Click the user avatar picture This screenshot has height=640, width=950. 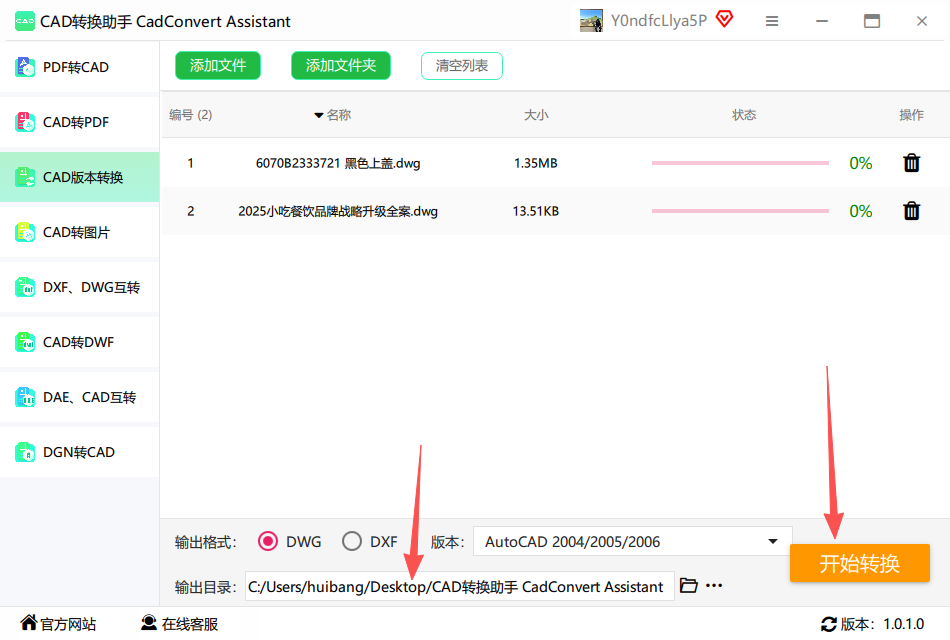591,21
